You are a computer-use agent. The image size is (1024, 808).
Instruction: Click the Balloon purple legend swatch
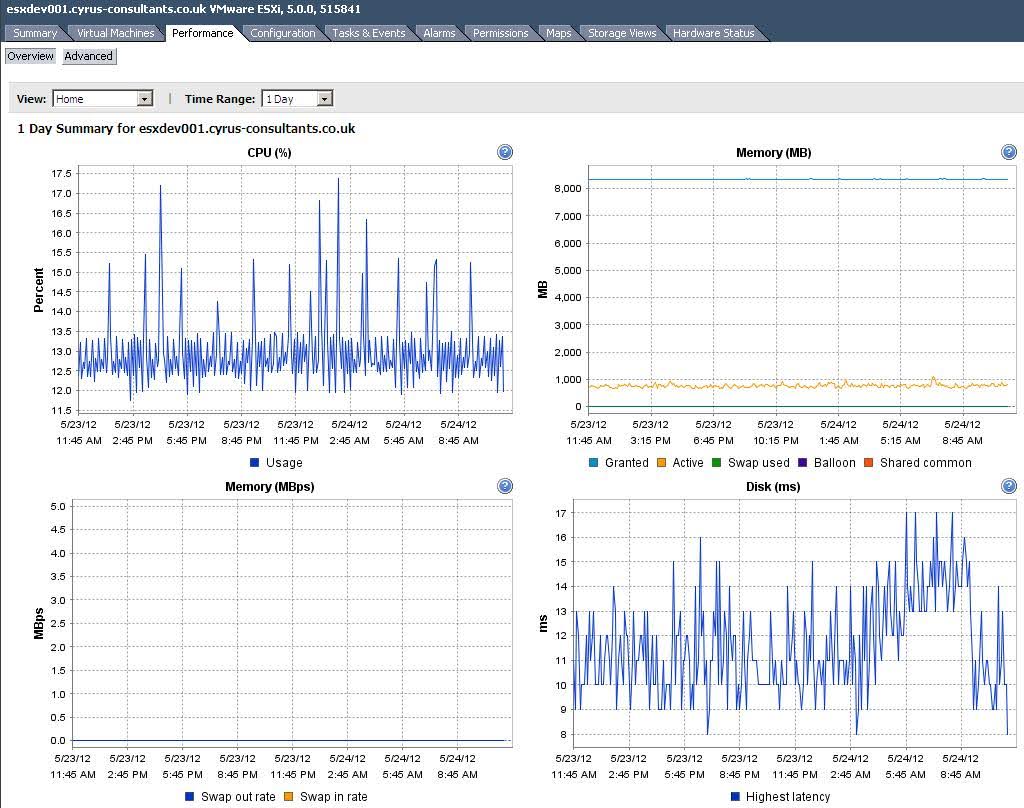click(803, 462)
